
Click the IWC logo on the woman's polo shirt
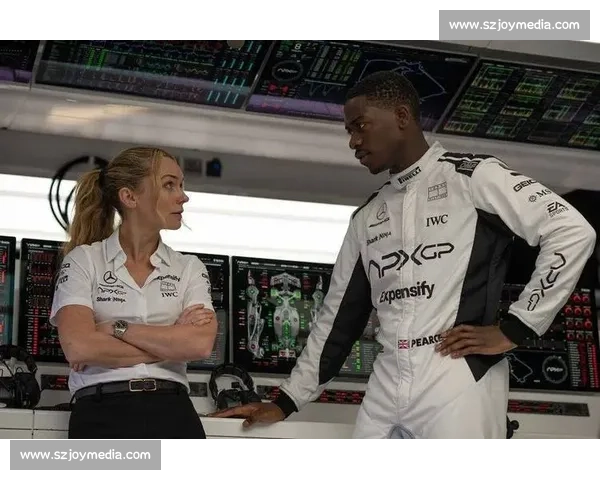(x=169, y=294)
